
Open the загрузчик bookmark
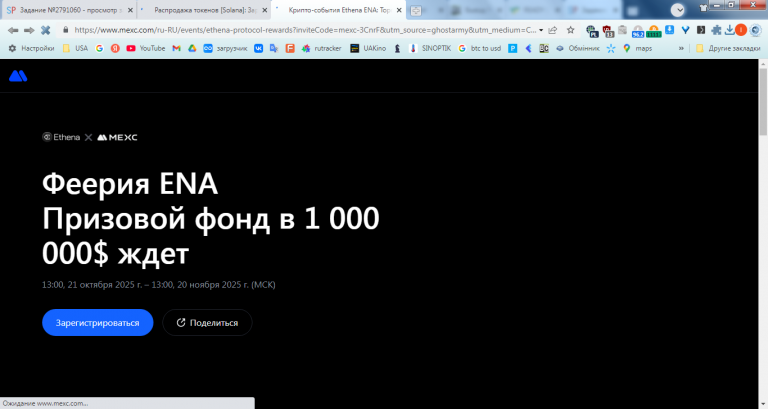point(225,48)
